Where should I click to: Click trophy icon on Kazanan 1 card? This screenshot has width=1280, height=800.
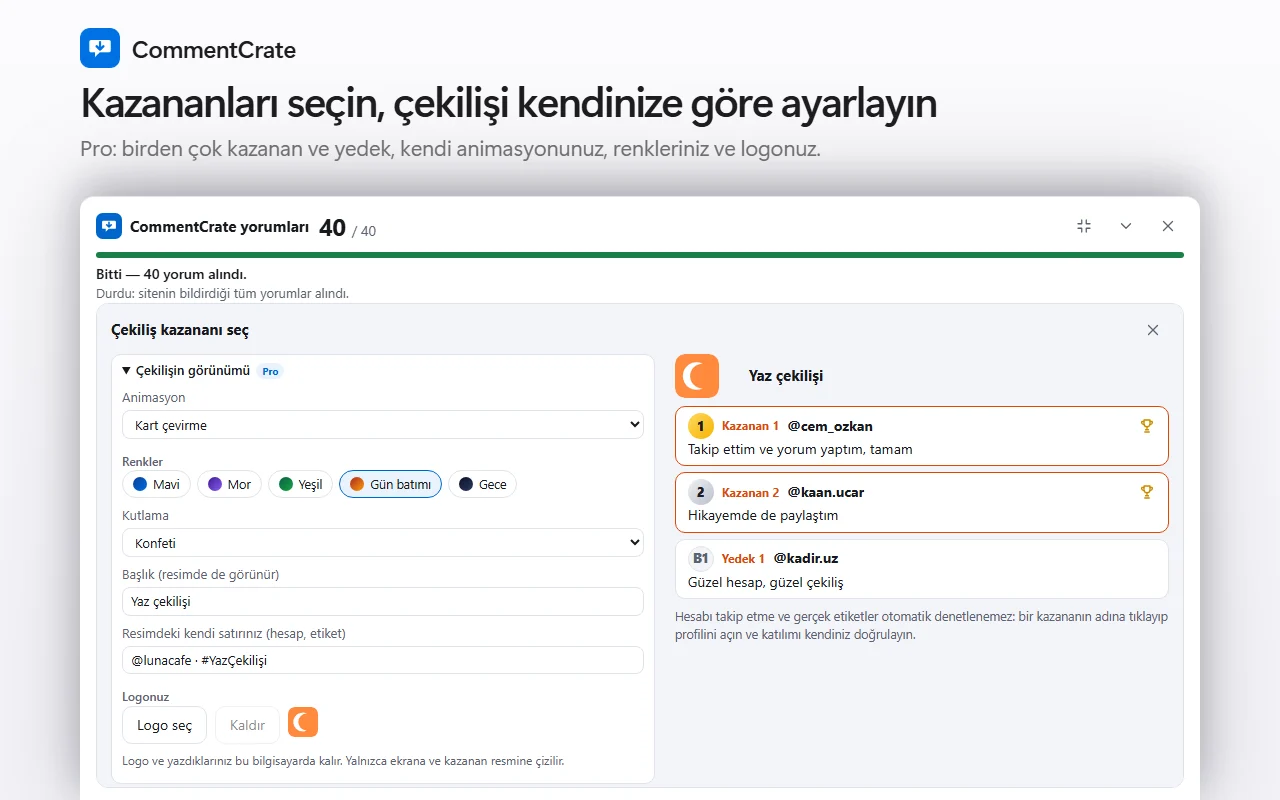tap(1147, 426)
